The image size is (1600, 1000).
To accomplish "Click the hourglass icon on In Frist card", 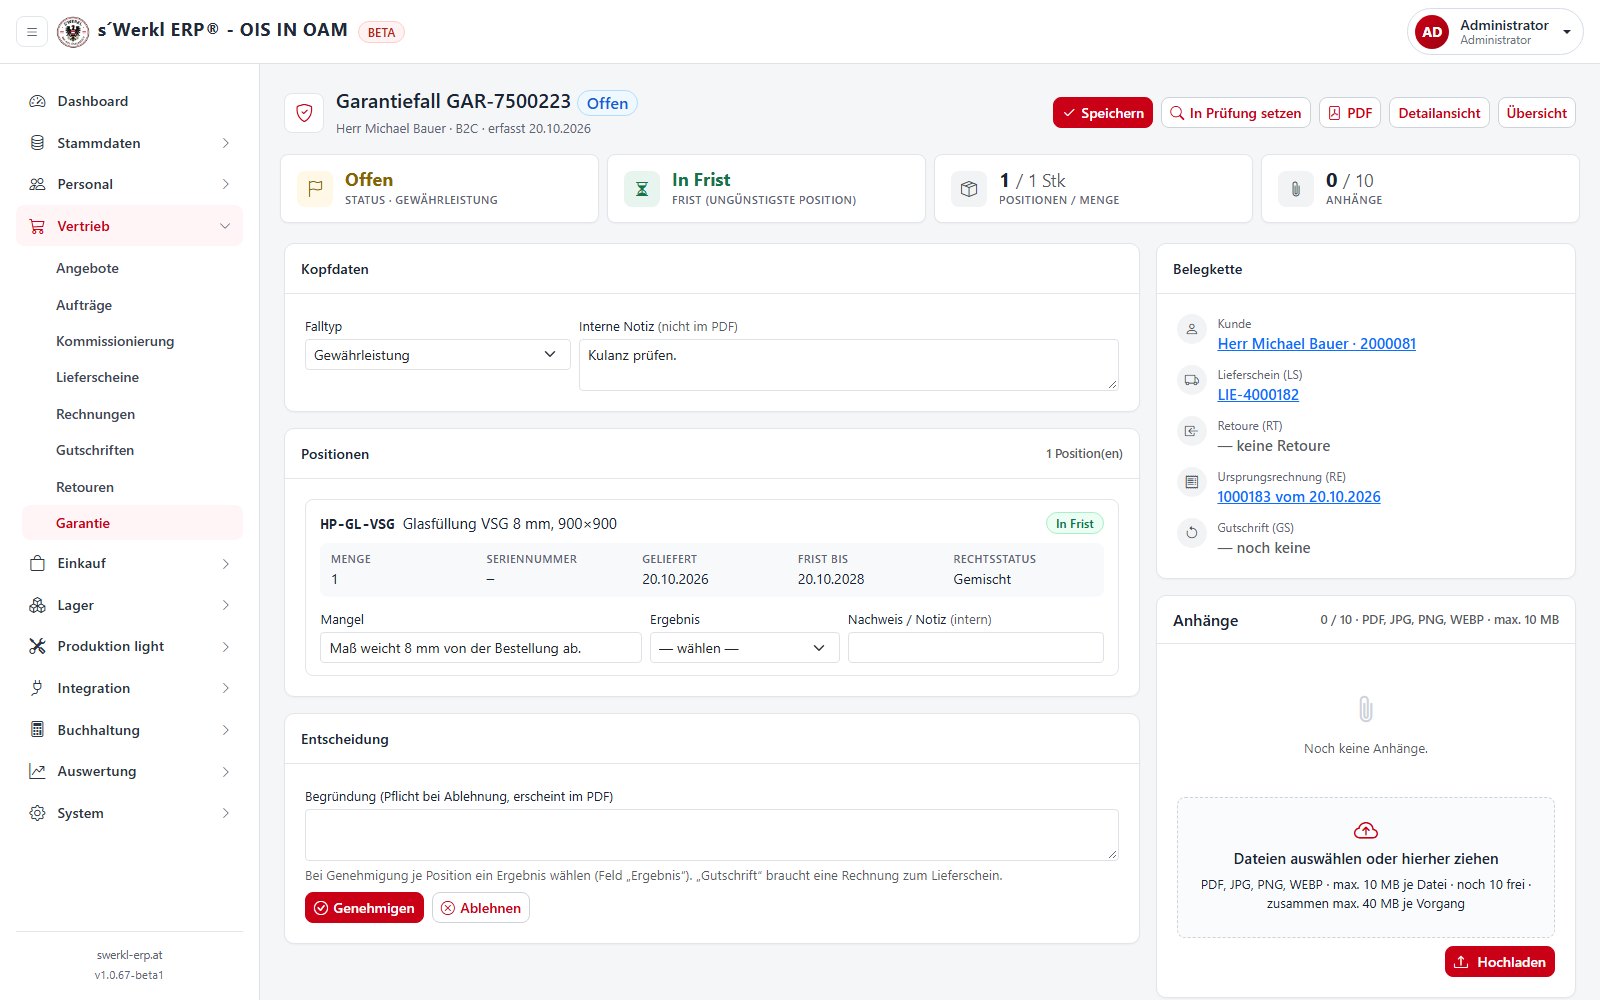I will click(x=642, y=188).
